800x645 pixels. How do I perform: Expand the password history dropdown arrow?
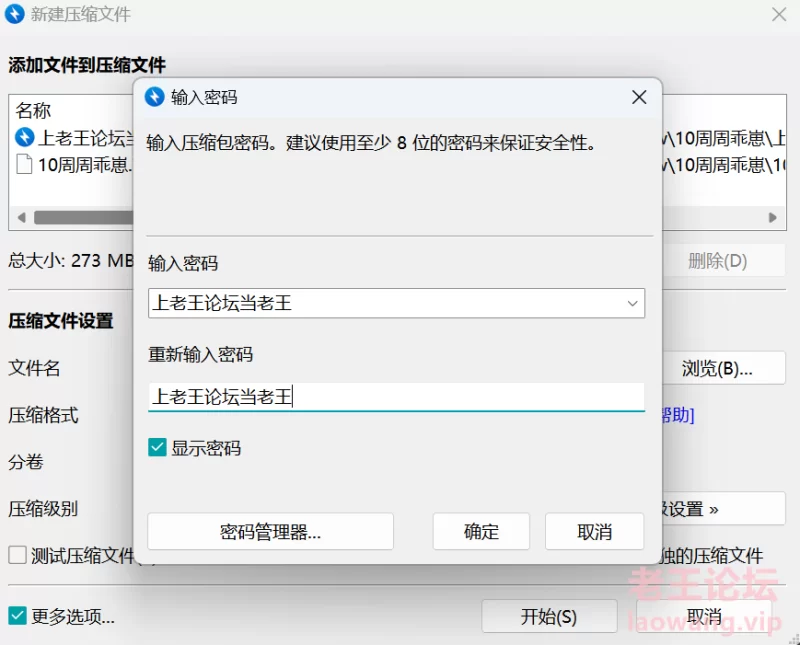pos(632,304)
